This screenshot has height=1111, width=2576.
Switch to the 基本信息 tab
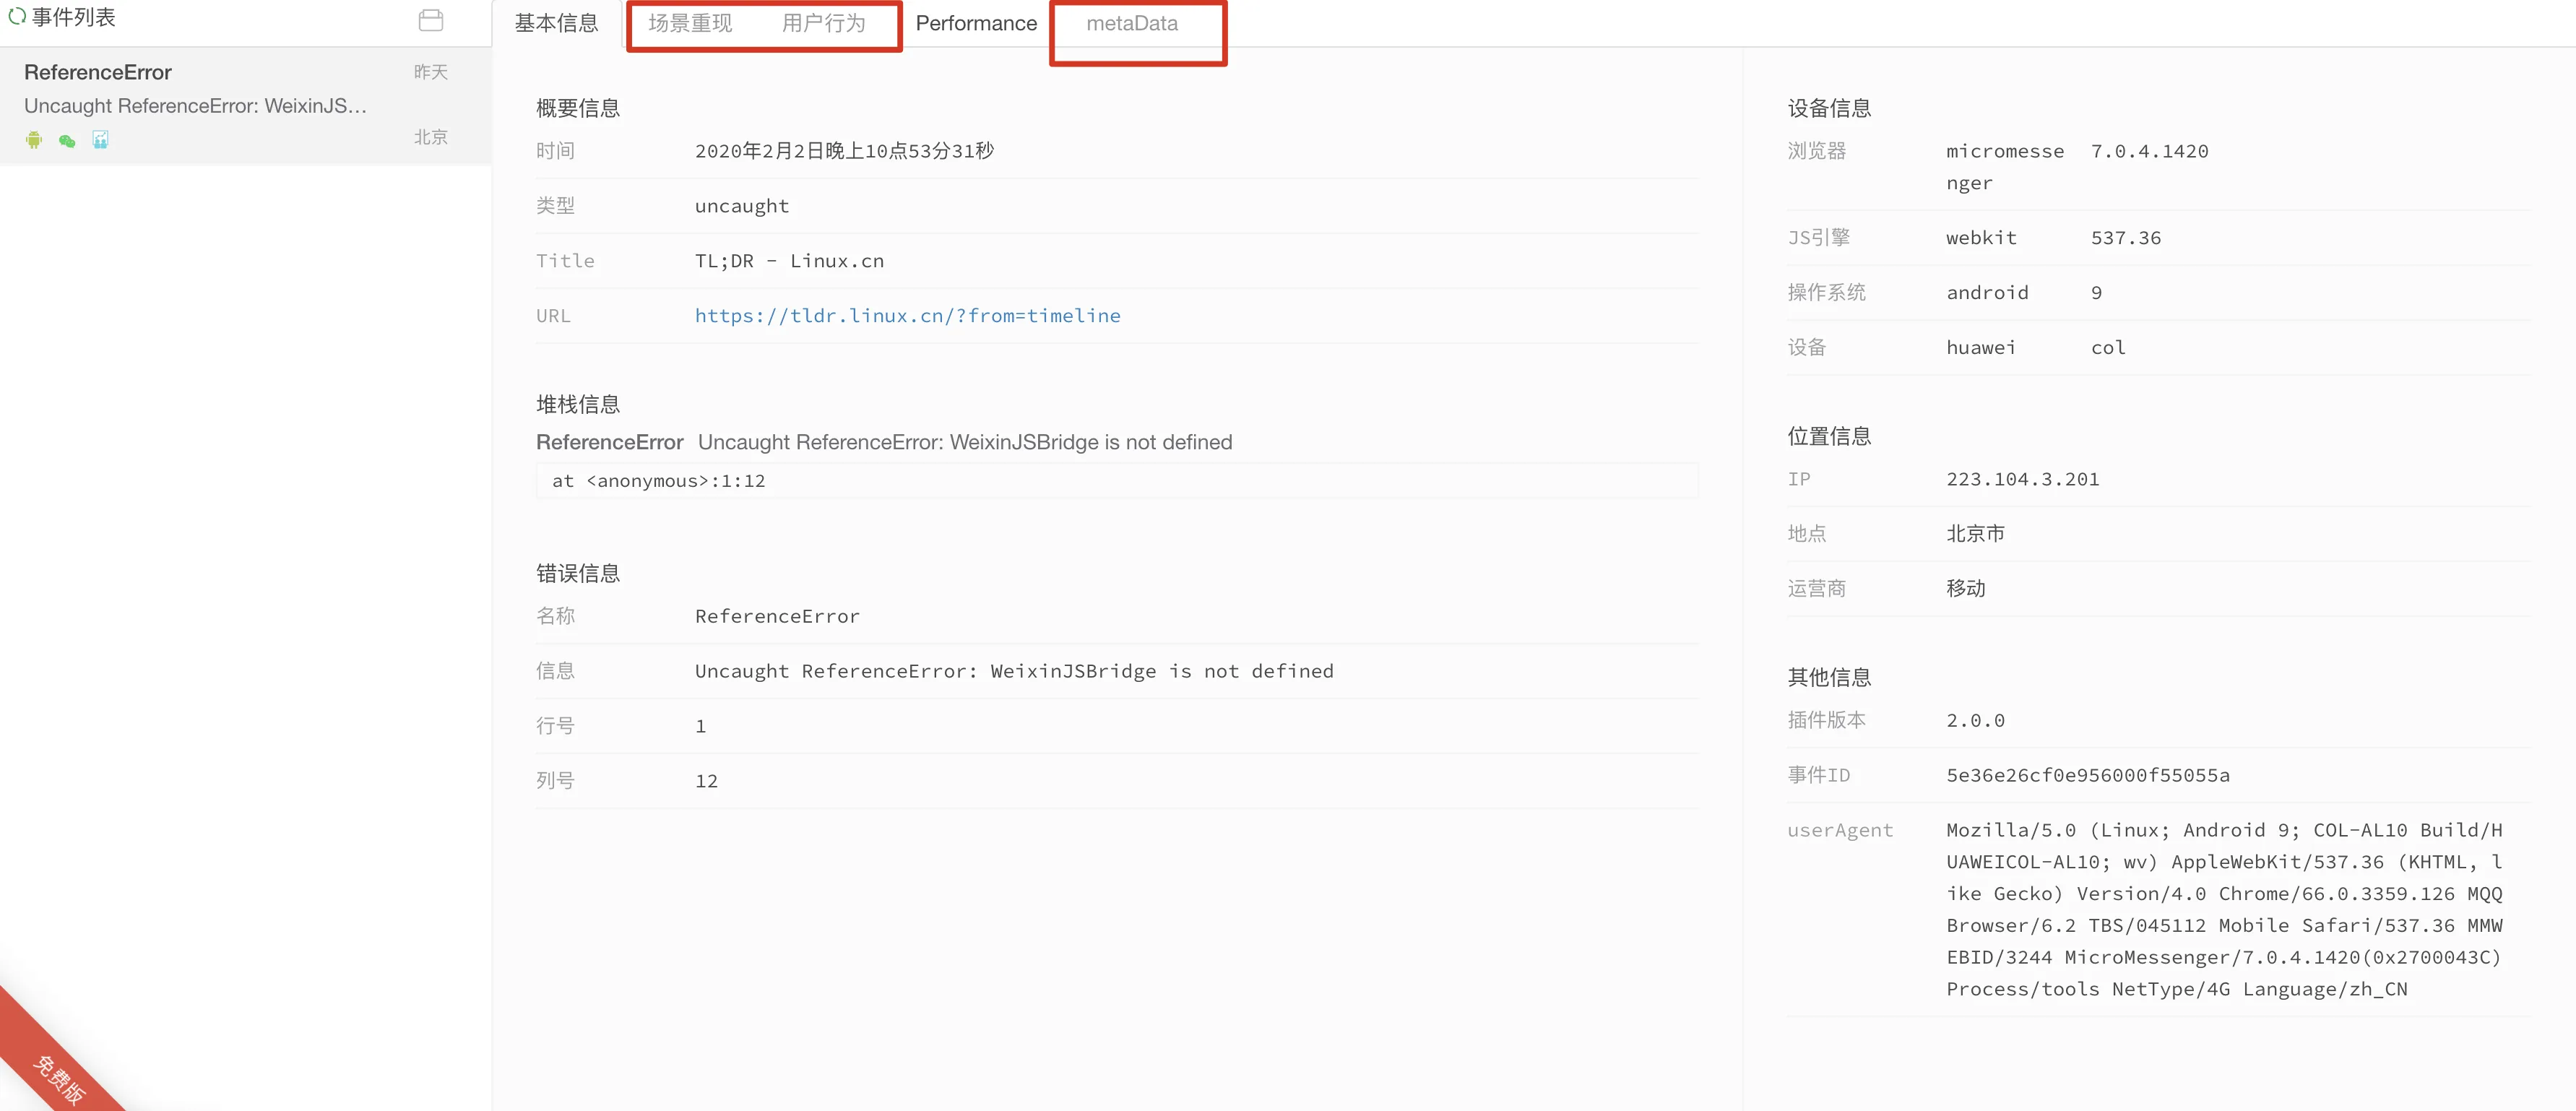click(556, 23)
